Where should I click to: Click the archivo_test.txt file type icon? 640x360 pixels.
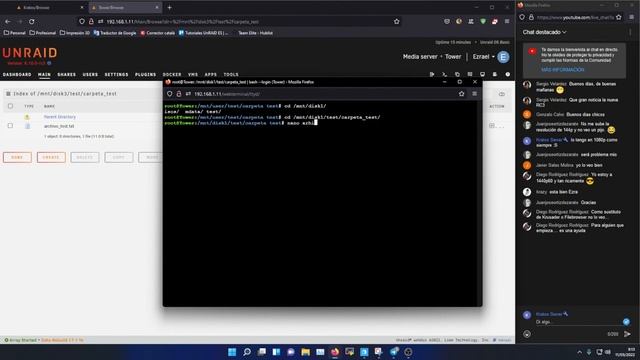pyautogui.click(x=27, y=126)
